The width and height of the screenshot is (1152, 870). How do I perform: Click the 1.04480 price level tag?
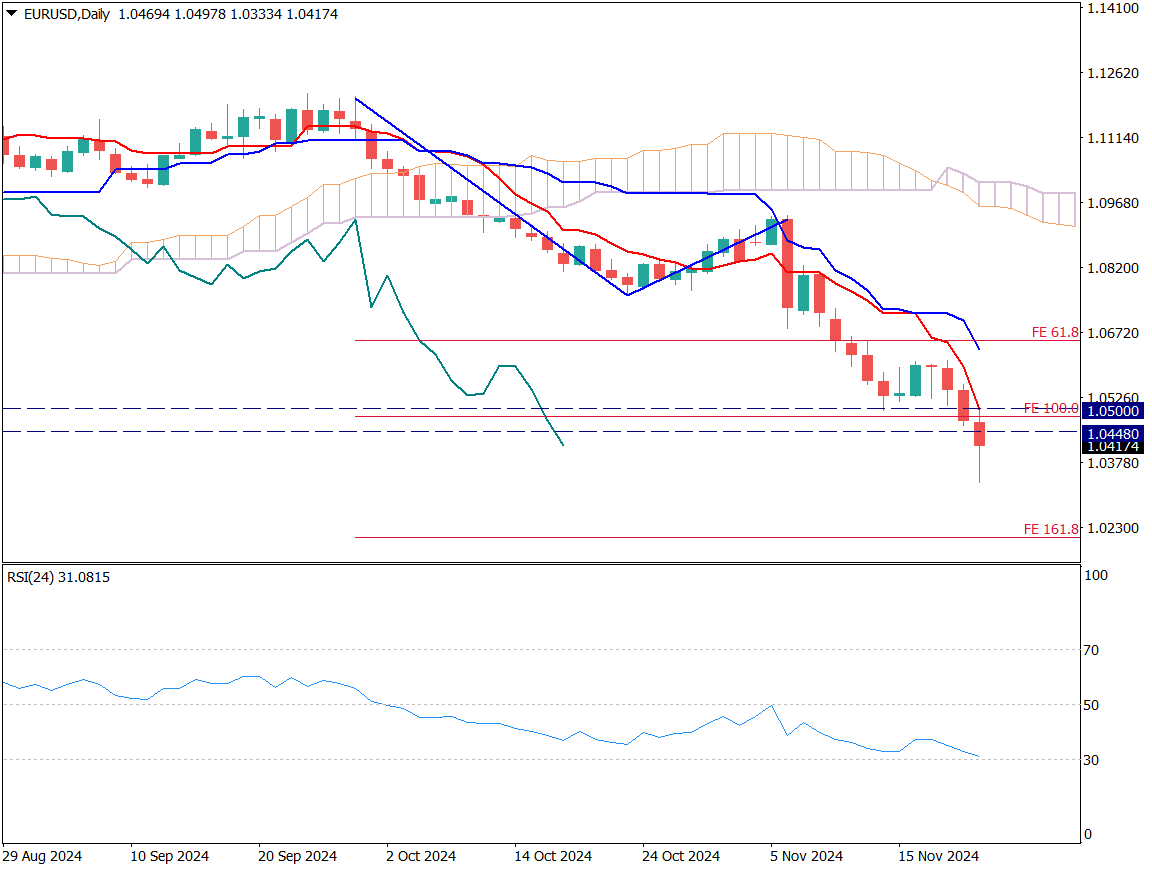tap(1113, 433)
